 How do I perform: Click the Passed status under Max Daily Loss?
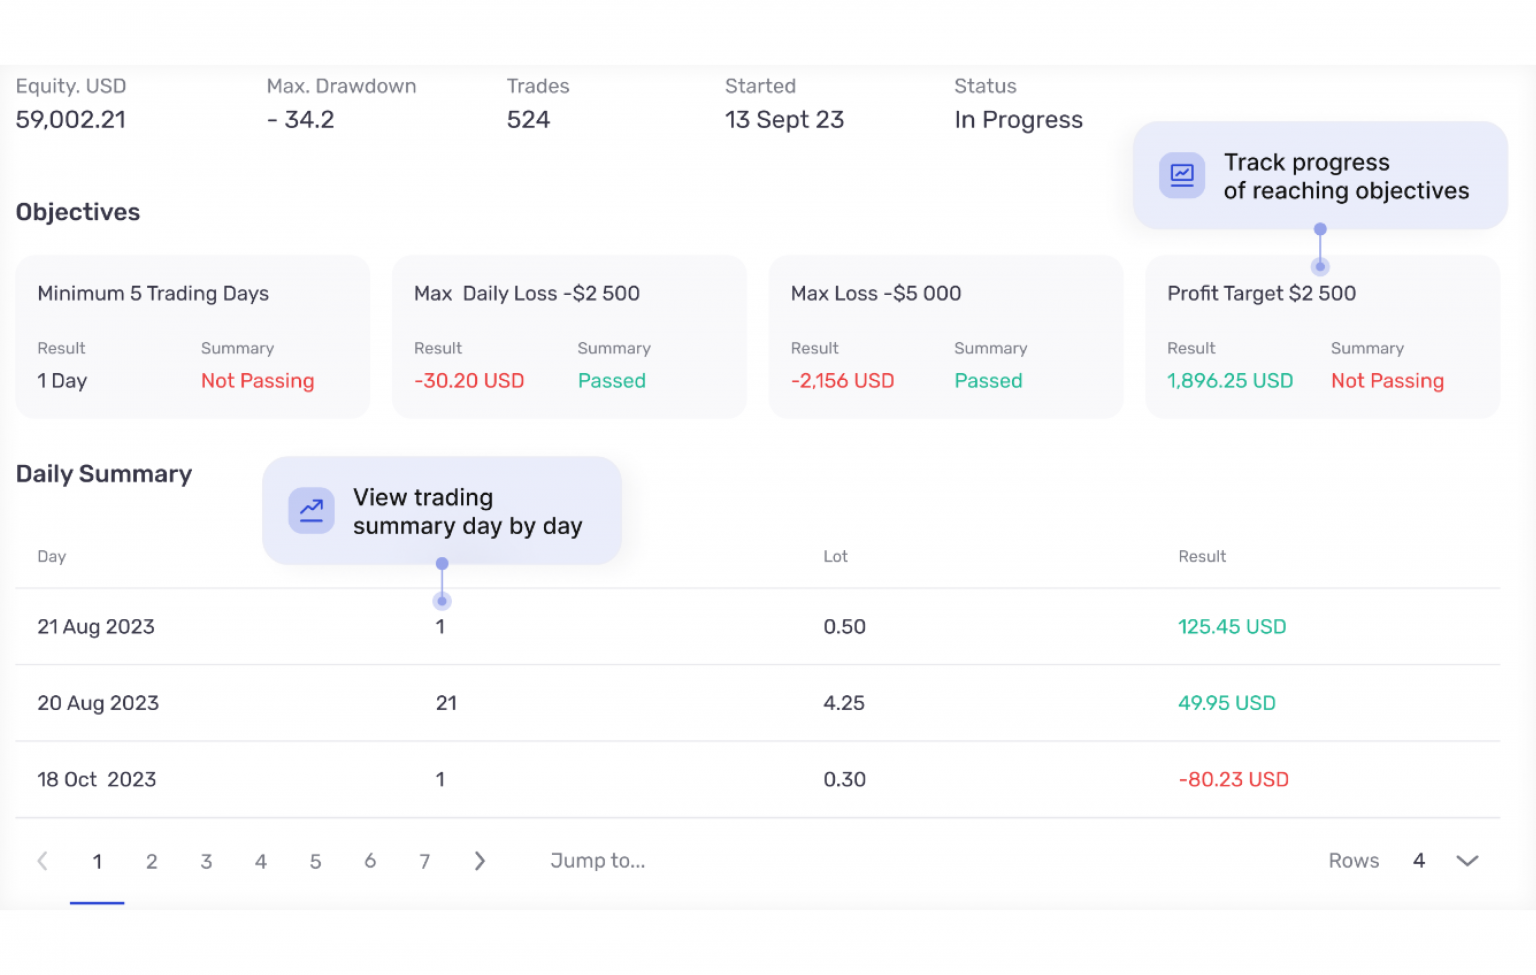click(611, 380)
